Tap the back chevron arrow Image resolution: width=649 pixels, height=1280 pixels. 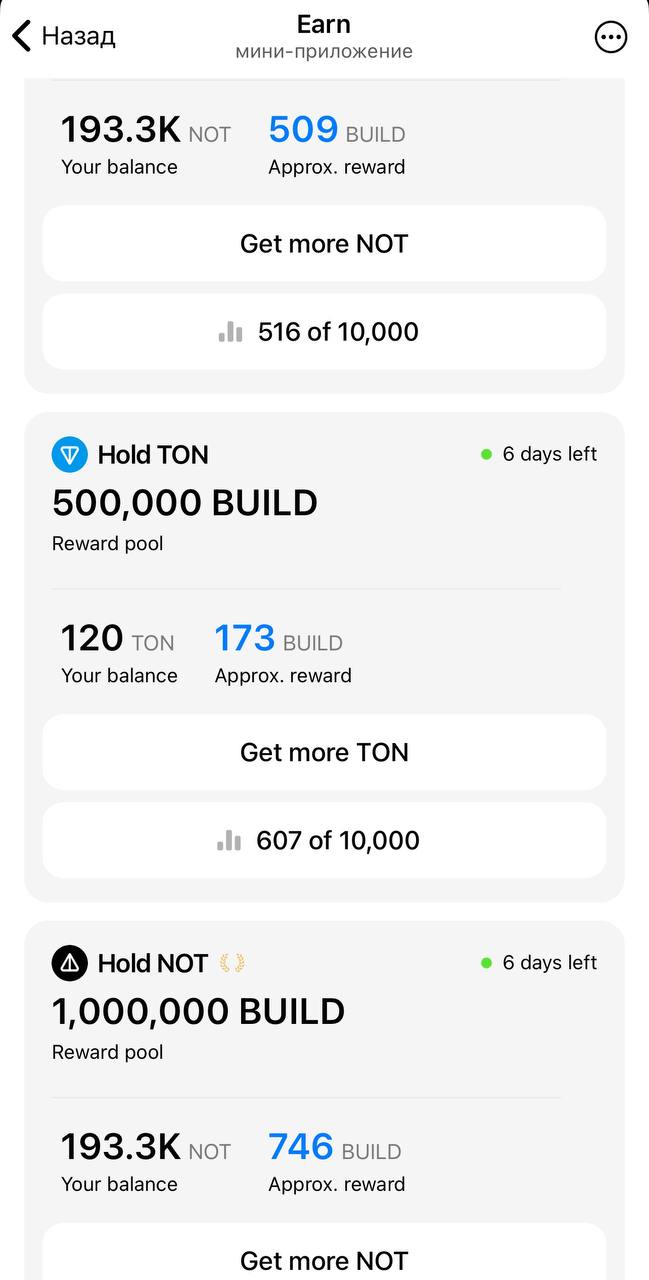(21, 37)
